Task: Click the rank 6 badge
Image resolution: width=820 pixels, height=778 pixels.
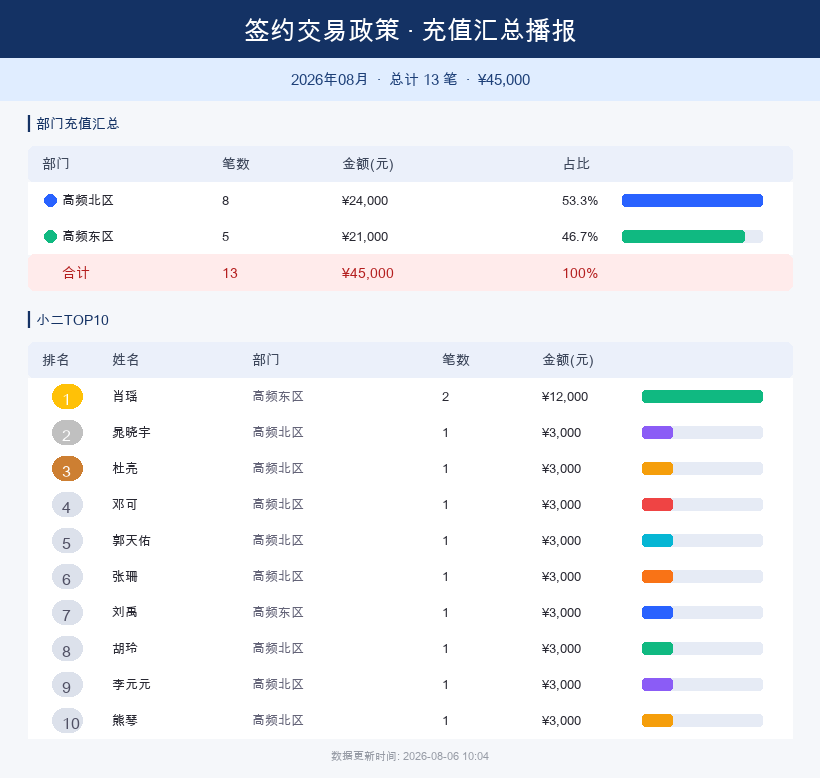Action: (x=67, y=577)
